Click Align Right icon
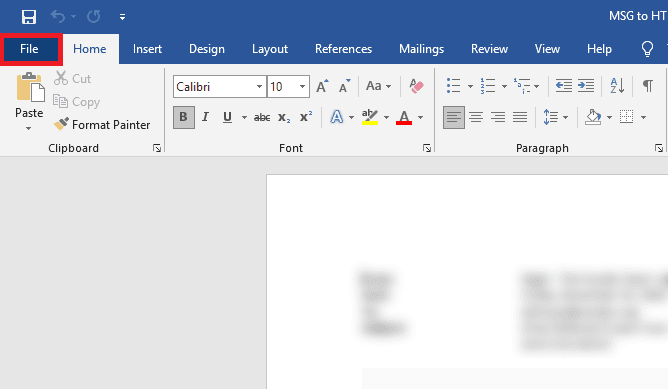The width and height of the screenshot is (668, 389). tap(498, 117)
